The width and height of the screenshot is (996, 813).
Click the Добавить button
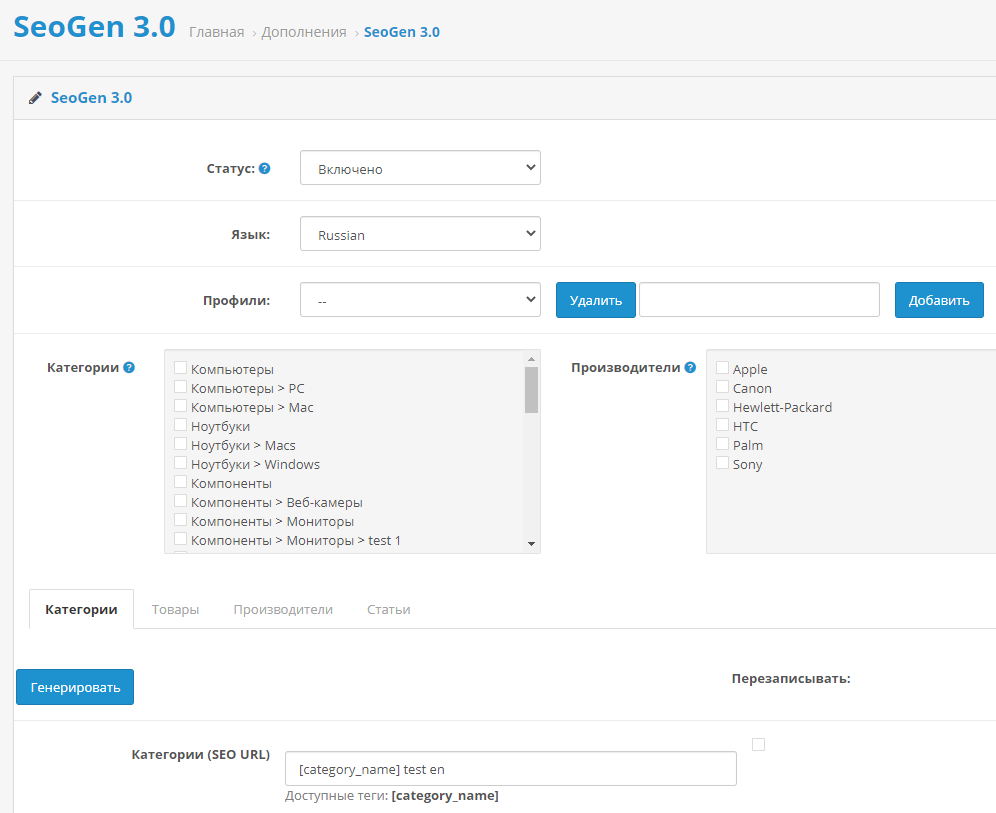[938, 299]
